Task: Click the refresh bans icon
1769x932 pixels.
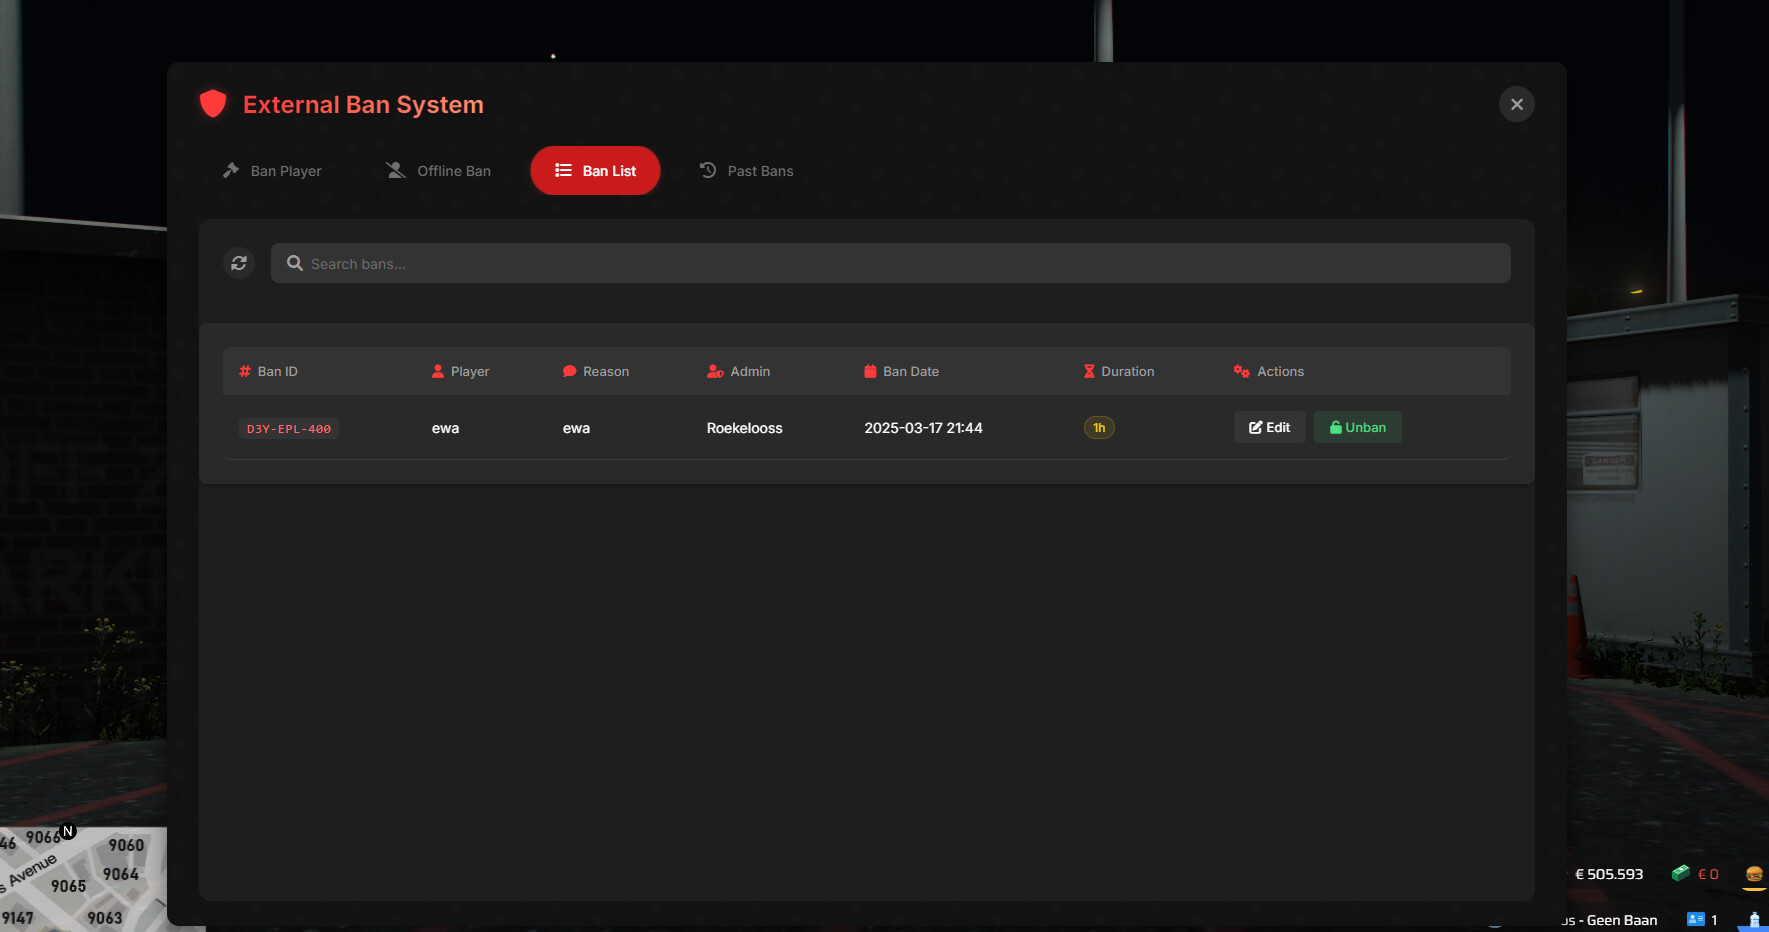Action: [x=239, y=262]
